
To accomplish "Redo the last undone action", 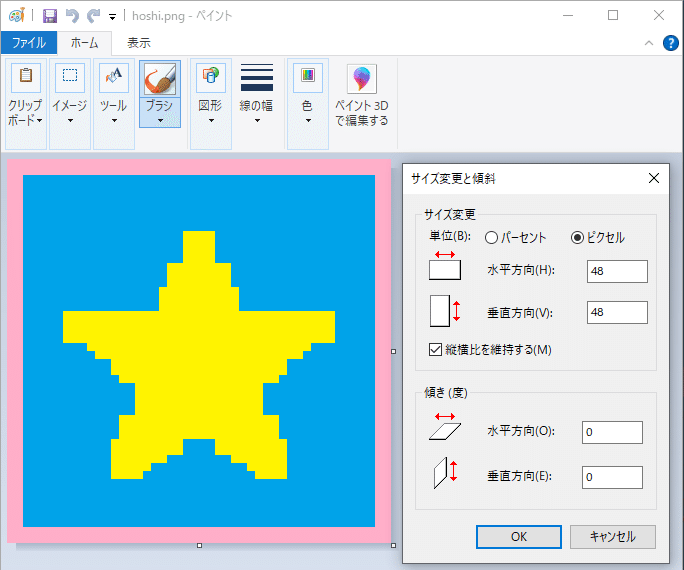I will (93, 16).
